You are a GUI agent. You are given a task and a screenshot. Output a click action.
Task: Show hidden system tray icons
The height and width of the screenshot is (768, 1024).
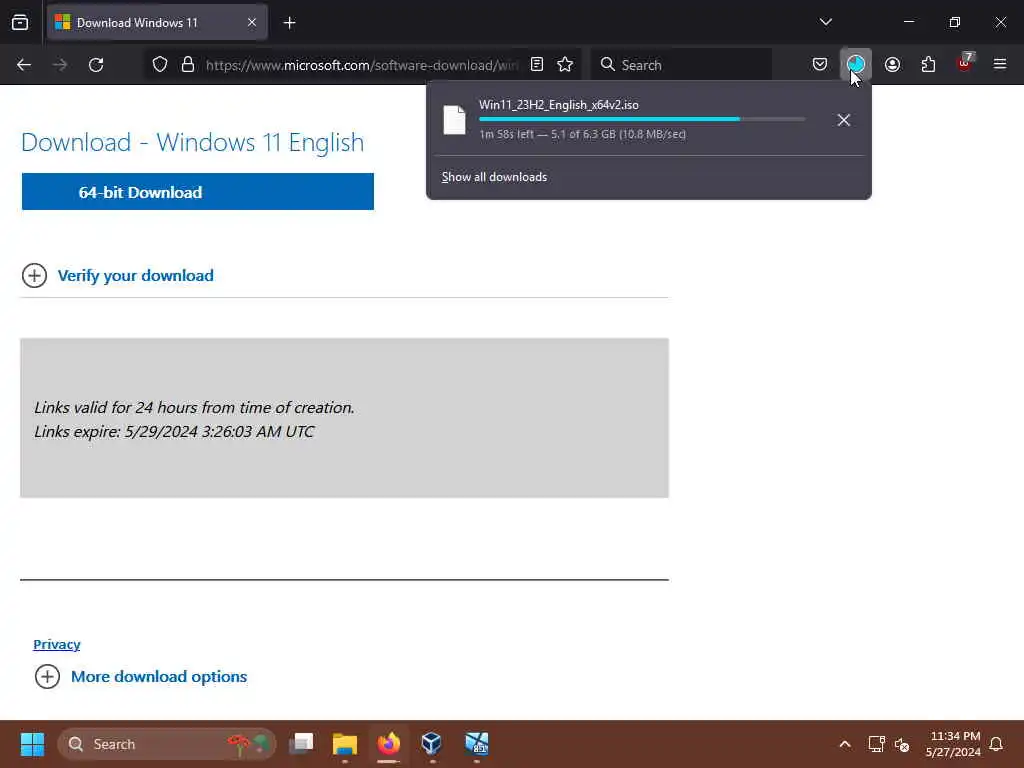(x=844, y=744)
